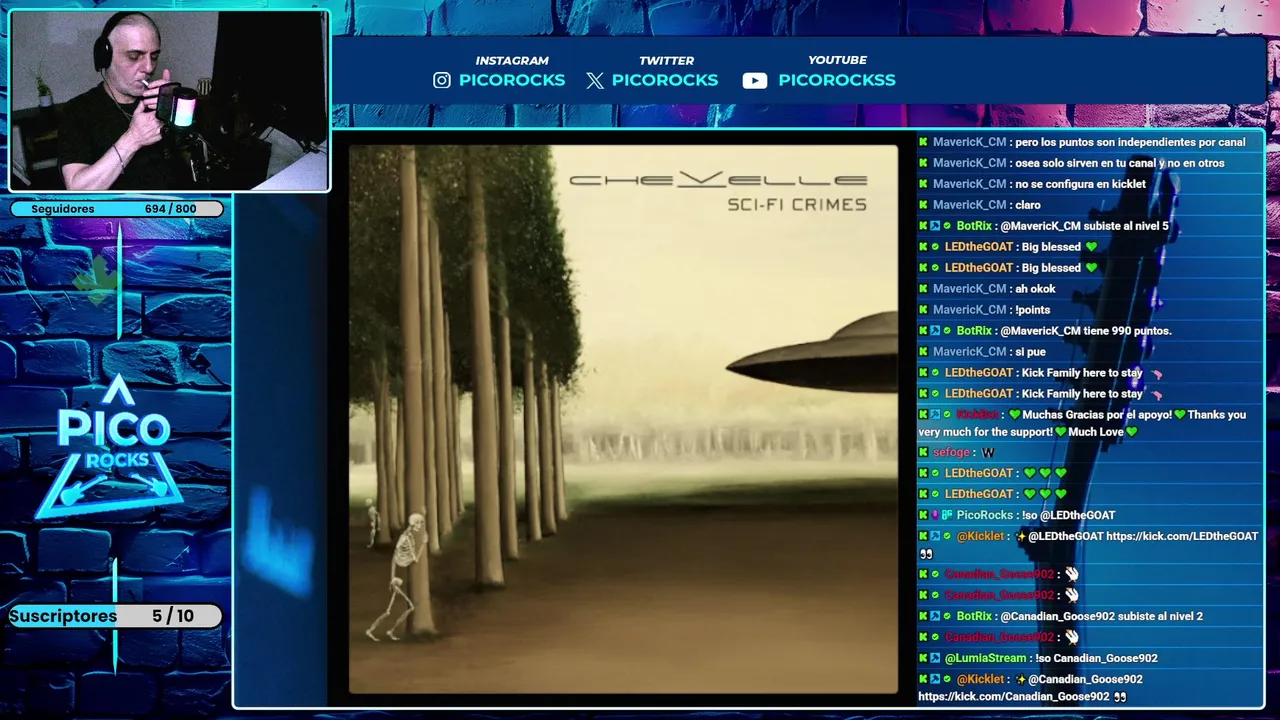Image resolution: width=1280 pixels, height=720 pixels.
Task: Click the Seguidores 694 / 800 progress bar
Action: pos(117,209)
